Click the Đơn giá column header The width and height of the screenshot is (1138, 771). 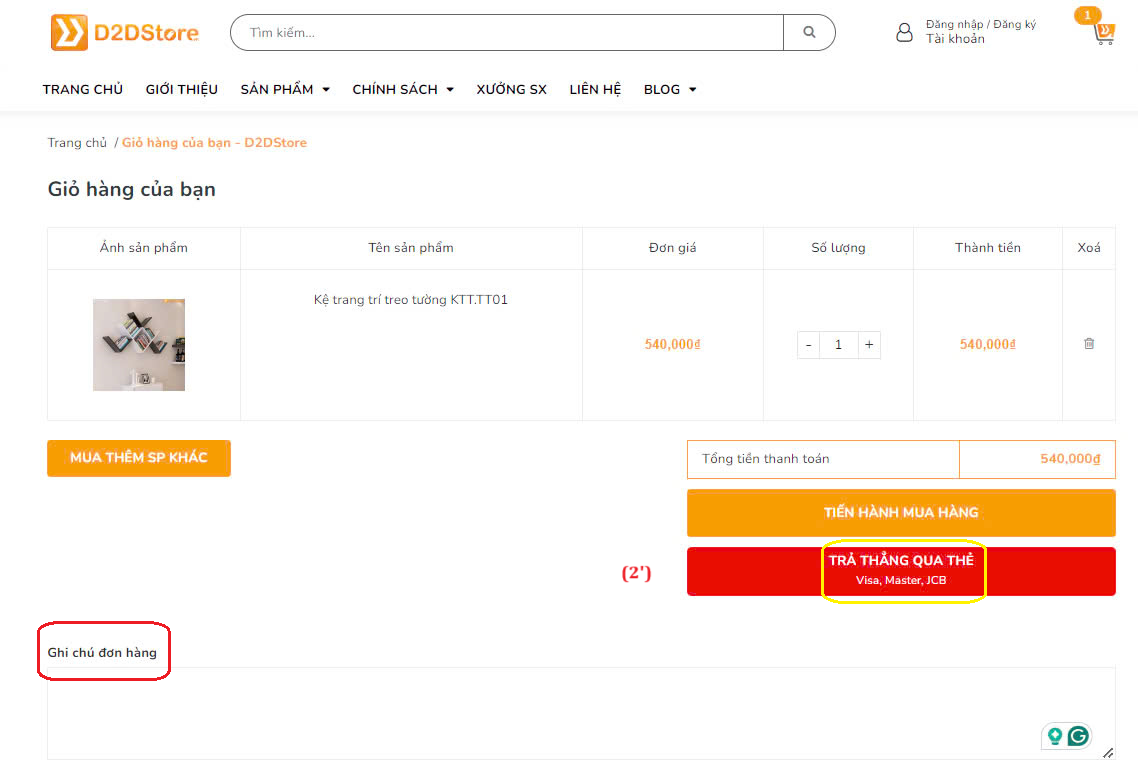tap(672, 248)
